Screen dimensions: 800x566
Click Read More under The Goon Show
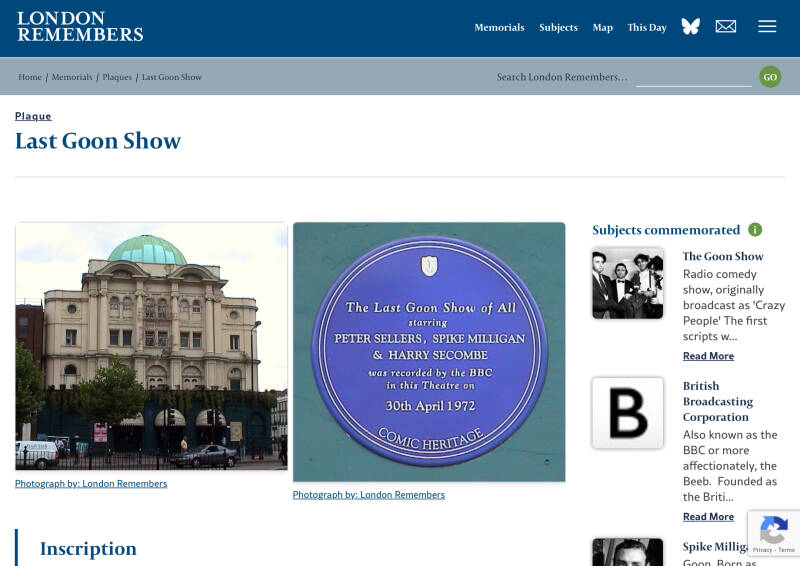(x=708, y=356)
